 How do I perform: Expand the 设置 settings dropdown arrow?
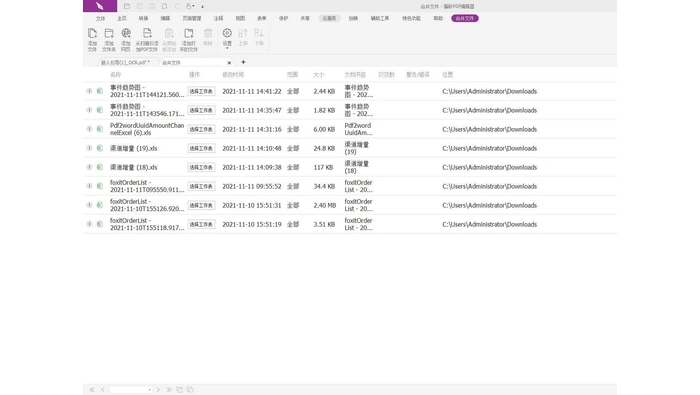pos(227,48)
